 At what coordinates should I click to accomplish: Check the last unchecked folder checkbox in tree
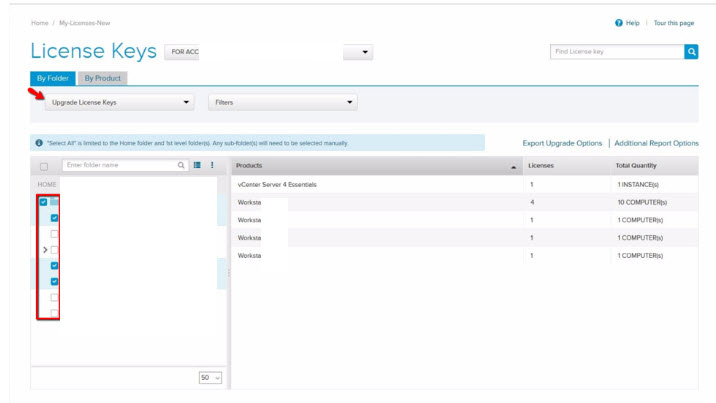point(54,313)
